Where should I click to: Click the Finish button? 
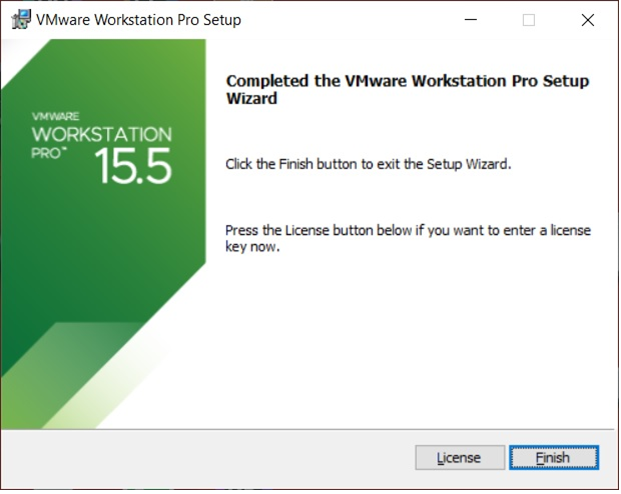pyautogui.click(x=553, y=458)
